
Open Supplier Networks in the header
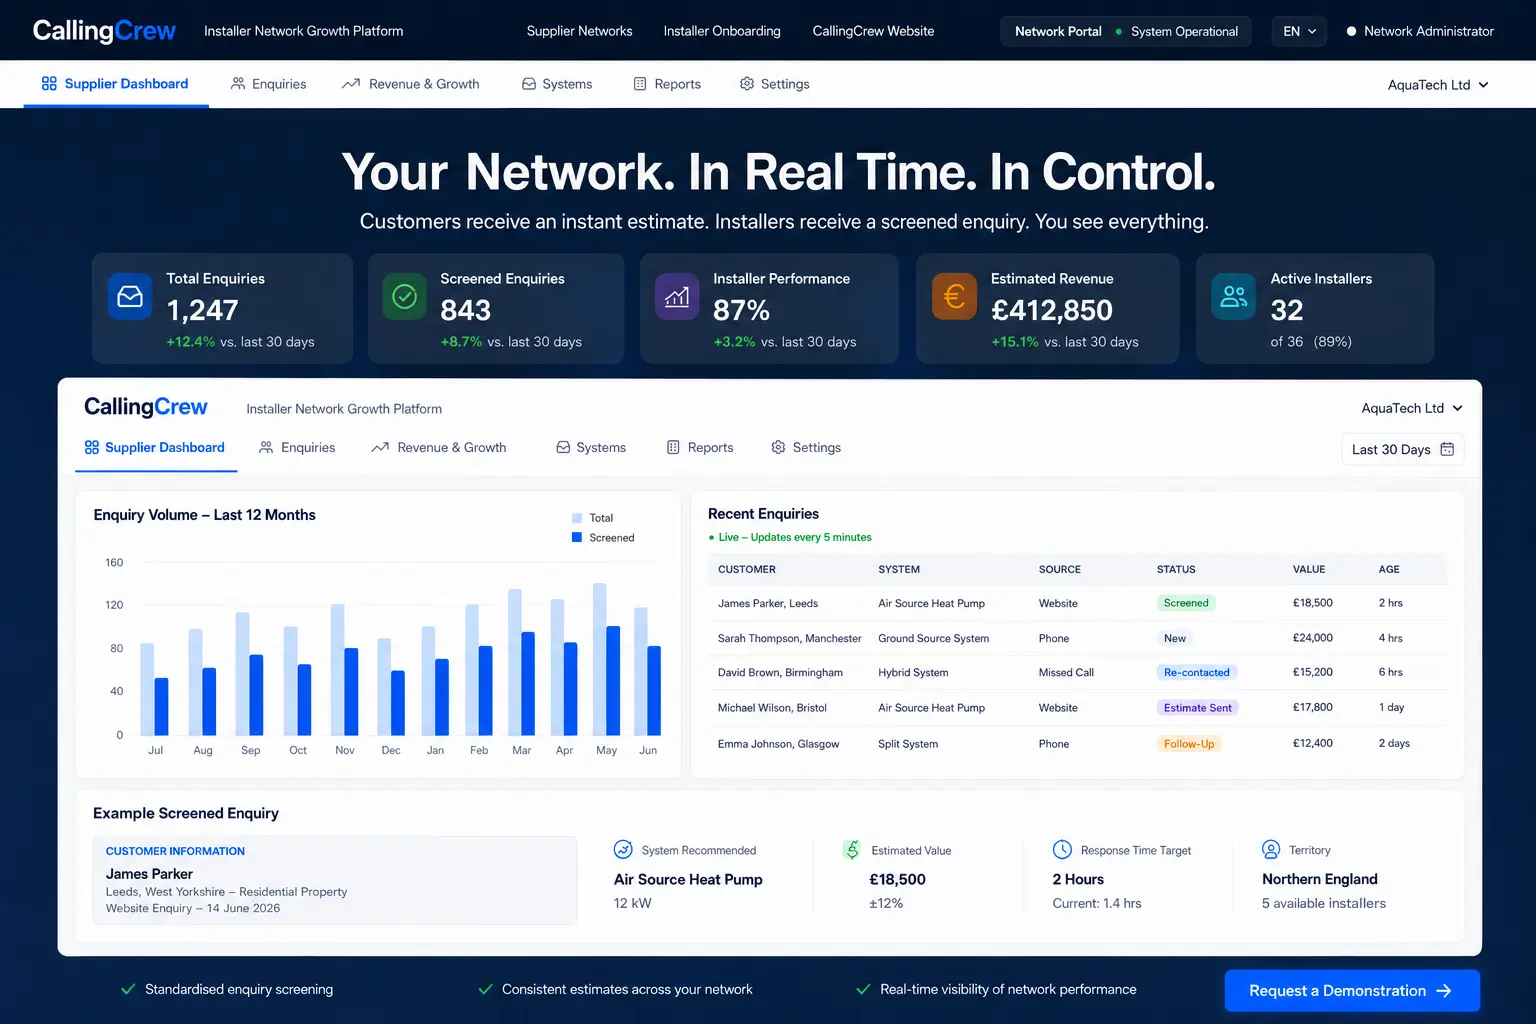click(580, 31)
